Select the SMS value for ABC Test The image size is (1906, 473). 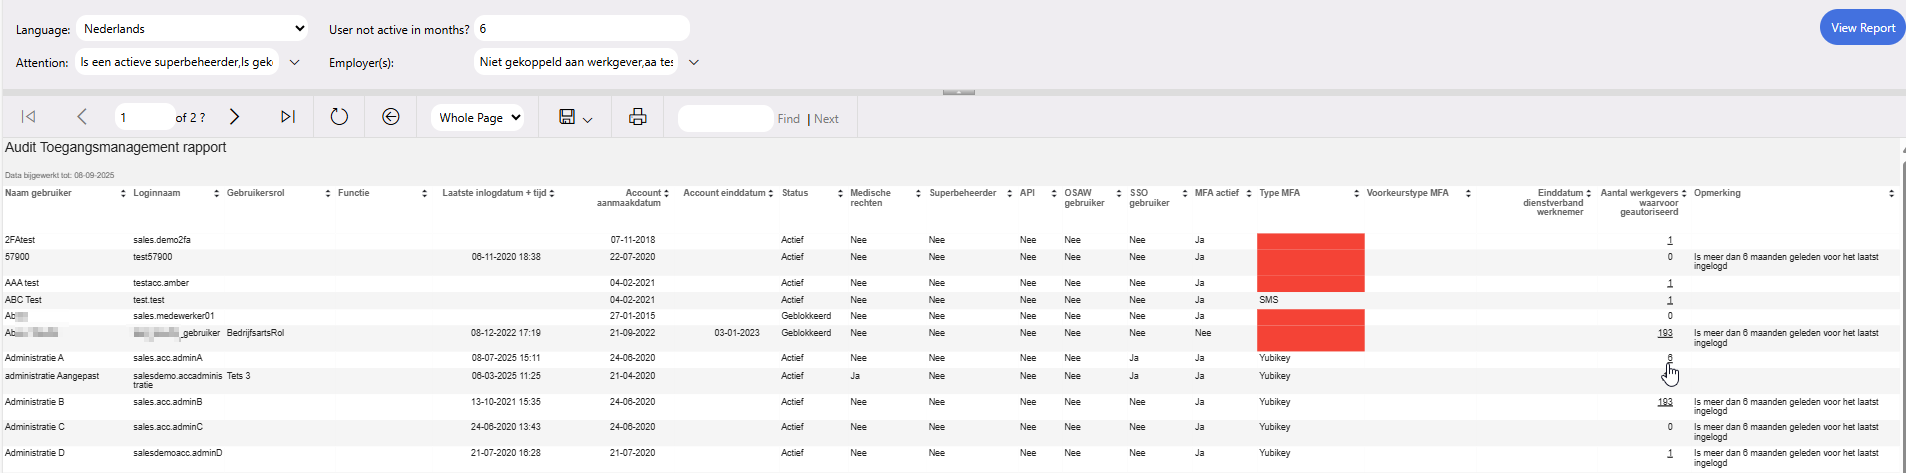coord(1268,300)
